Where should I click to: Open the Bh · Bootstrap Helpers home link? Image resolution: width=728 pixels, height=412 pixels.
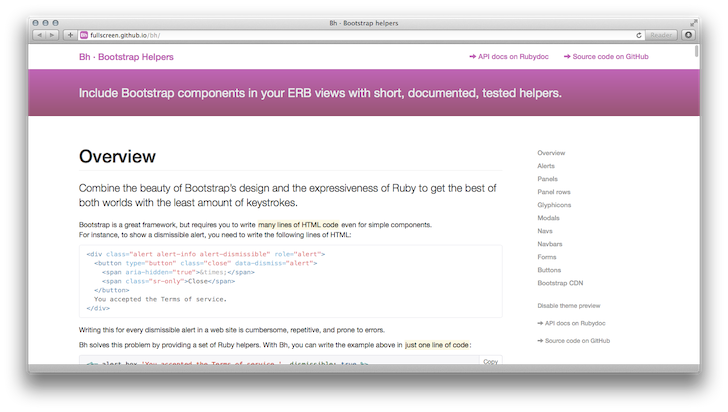[126, 57]
